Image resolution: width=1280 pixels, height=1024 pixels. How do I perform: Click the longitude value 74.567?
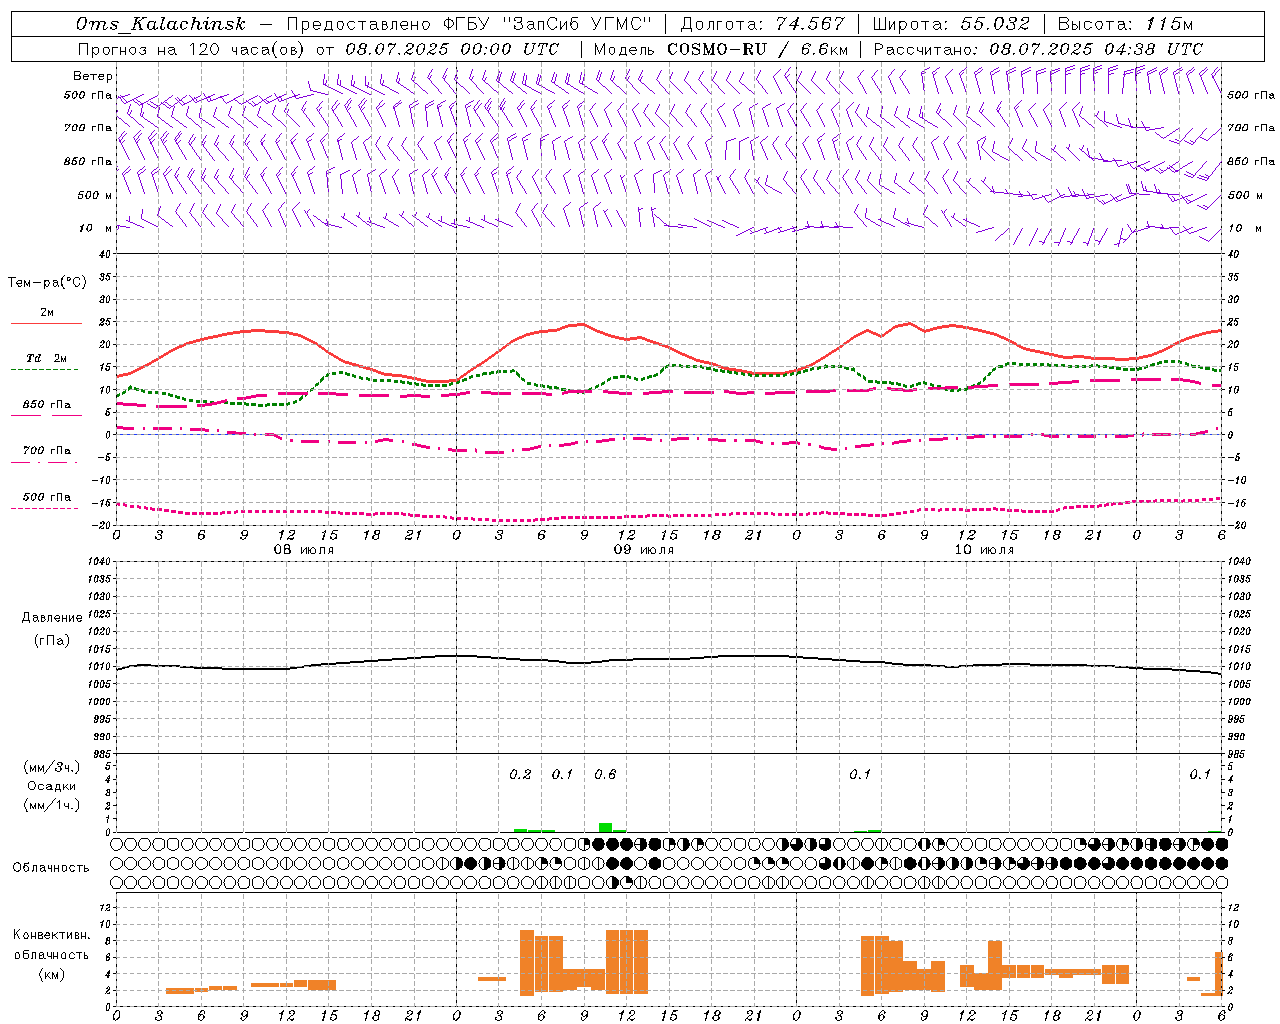pyautogui.click(x=809, y=24)
